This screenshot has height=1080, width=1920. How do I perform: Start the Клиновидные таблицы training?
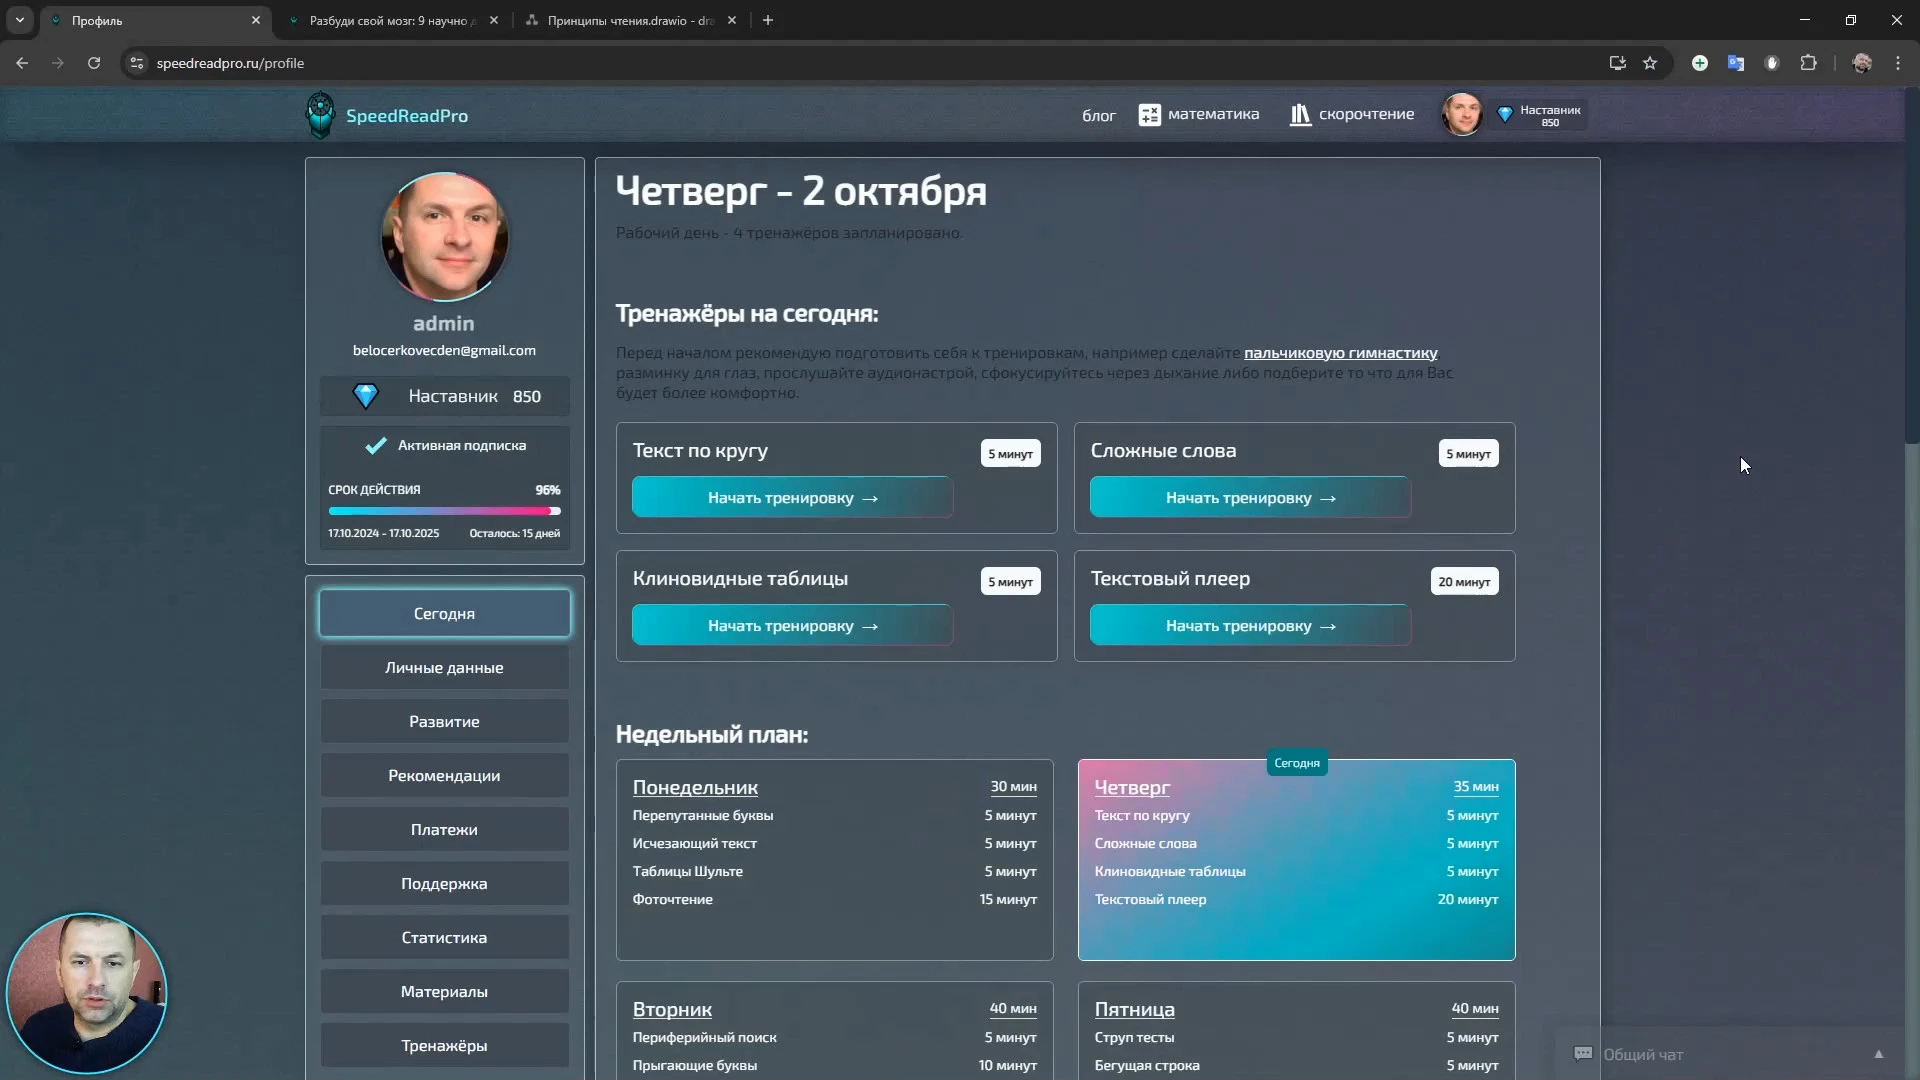tap(792, 626)
